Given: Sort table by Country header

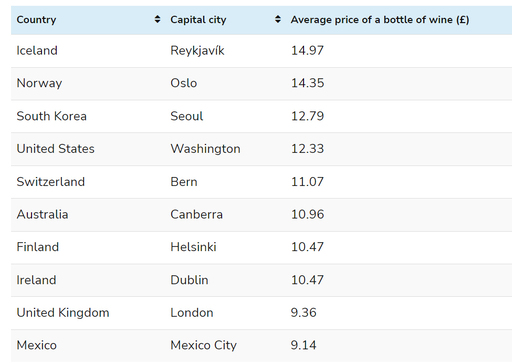Looking at the screenshot, I should click(36, 20).
